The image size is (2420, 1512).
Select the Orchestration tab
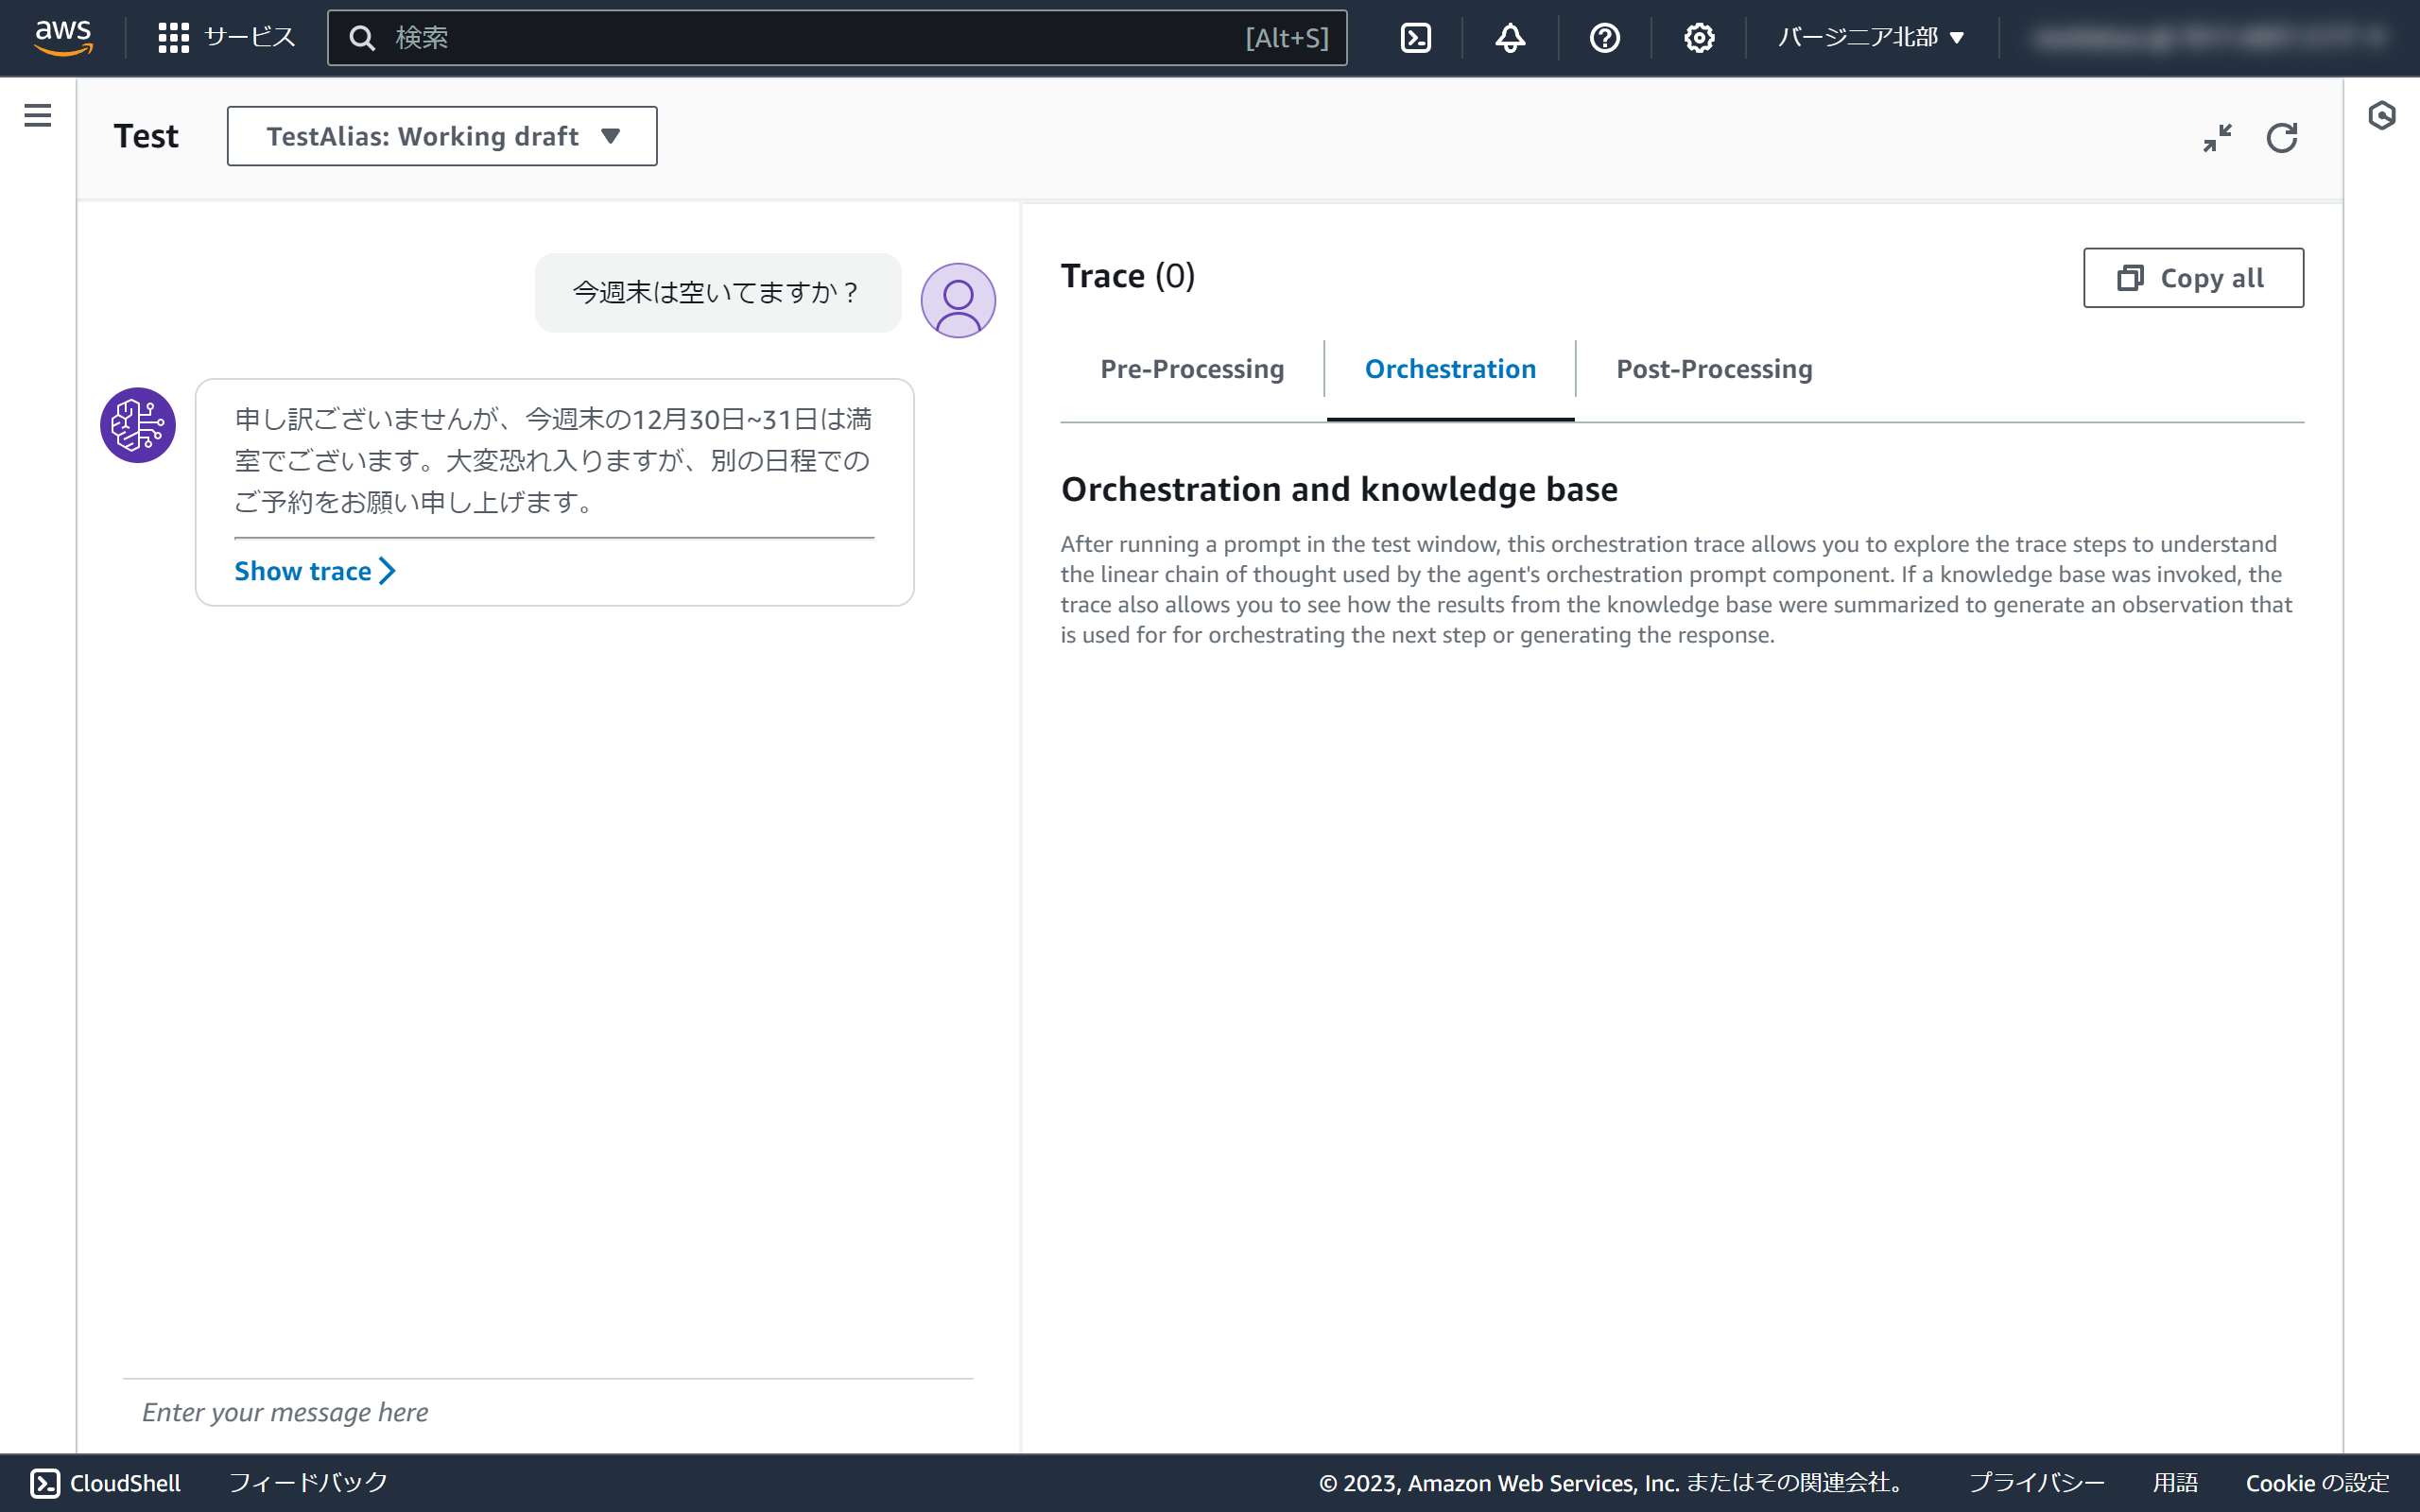click(1450, 369)
